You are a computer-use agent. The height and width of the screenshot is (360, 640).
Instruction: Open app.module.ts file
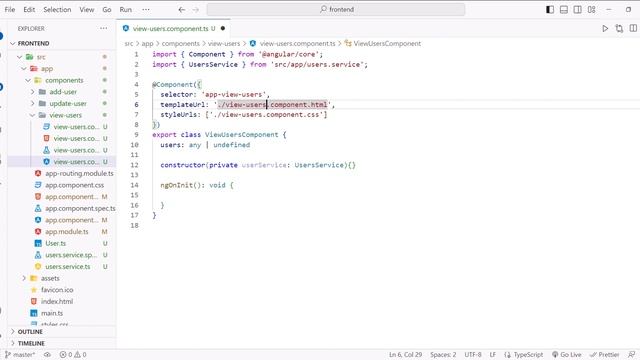(x=67, y=232)
